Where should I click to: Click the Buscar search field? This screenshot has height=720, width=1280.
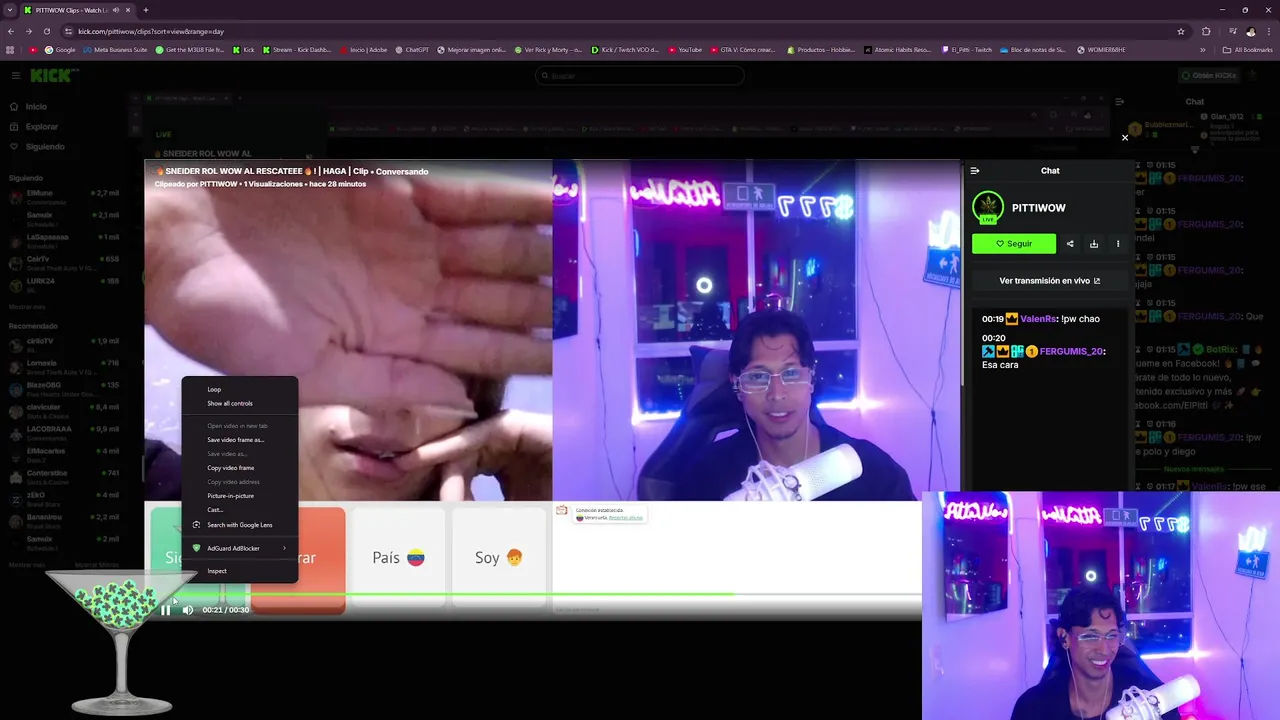[640, 76]
